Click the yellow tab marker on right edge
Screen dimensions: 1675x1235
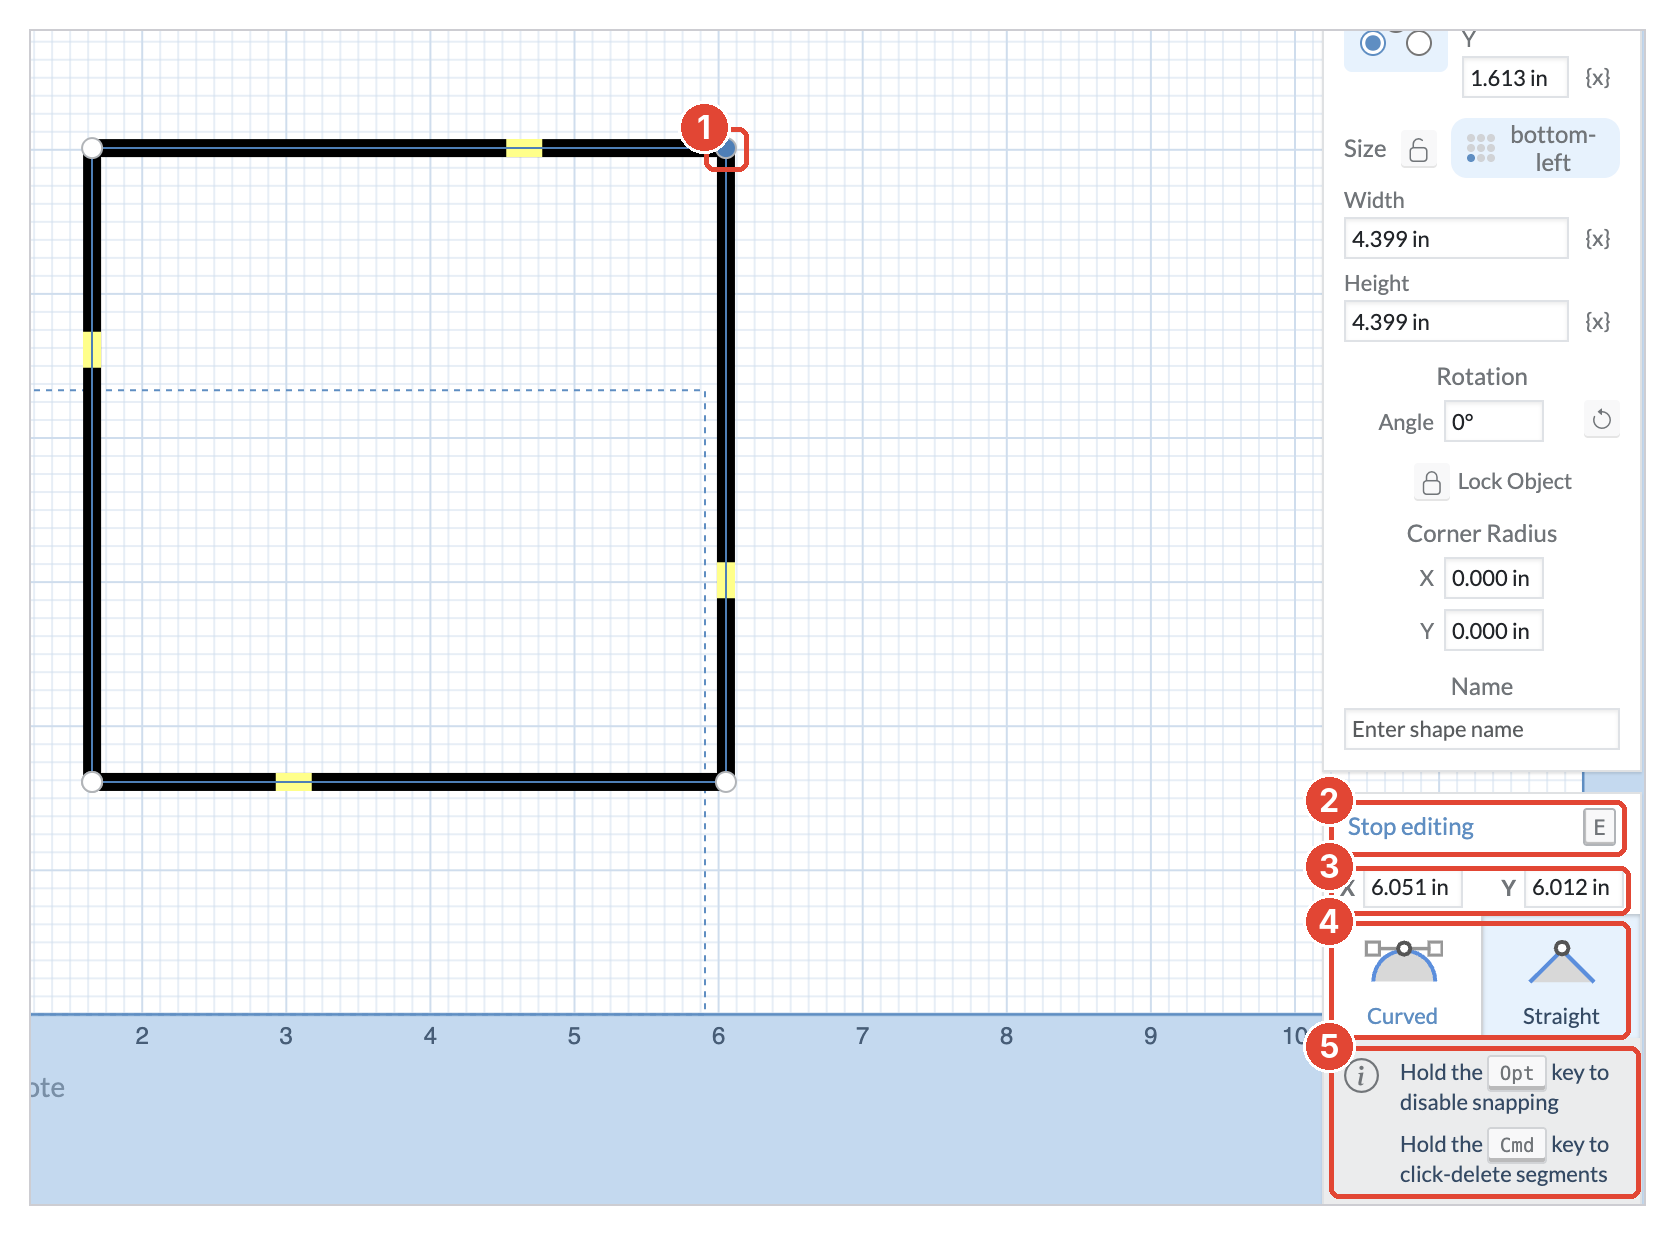[727, 580]
